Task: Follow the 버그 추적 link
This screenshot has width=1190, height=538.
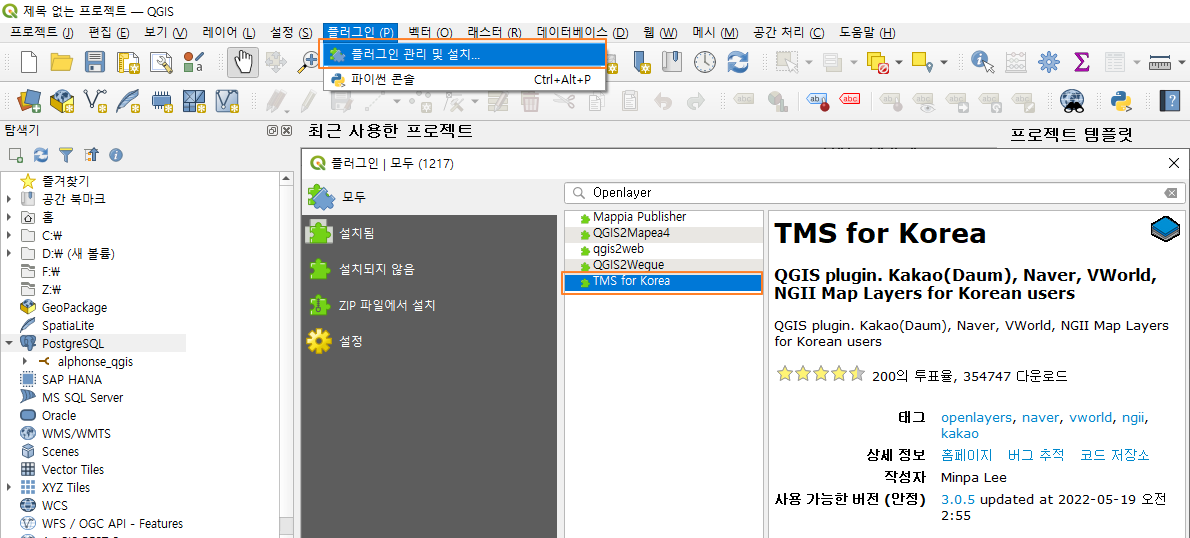Action: (1036, 455)
